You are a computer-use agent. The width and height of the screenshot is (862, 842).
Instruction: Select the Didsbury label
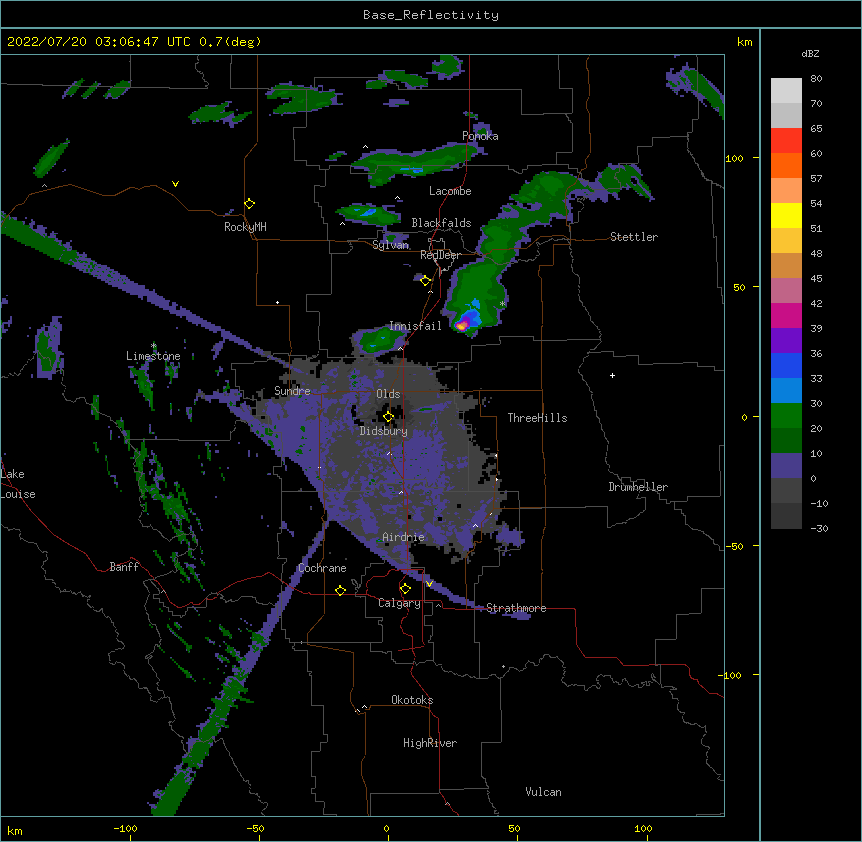click(x=384, y=431)
